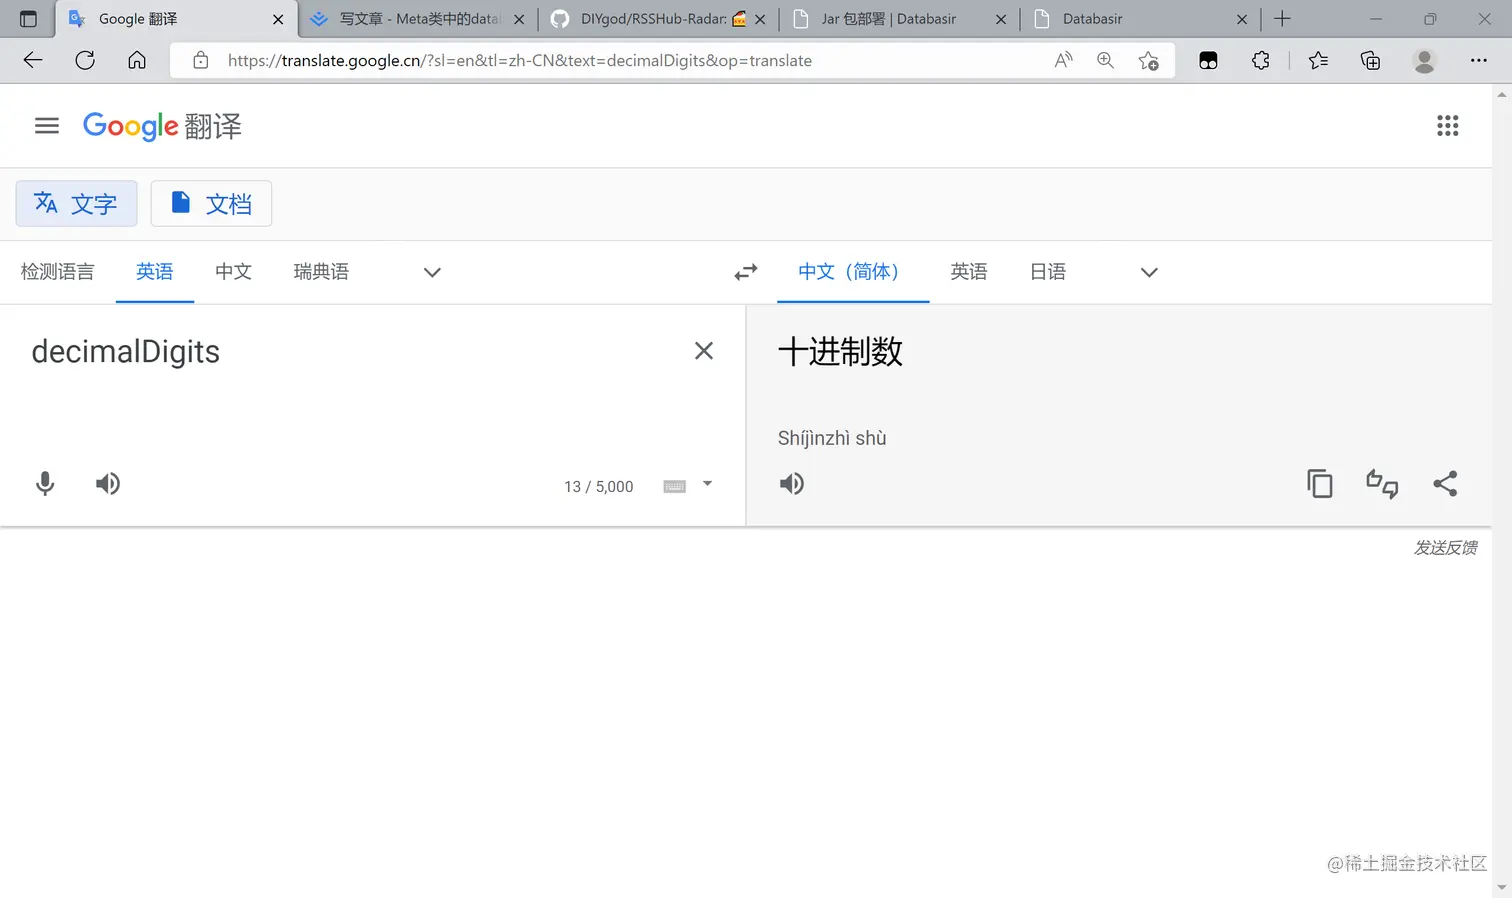Open the Google Translate main menu hamburger
Screen dimensions: 1512x898
tap(47, 126)
